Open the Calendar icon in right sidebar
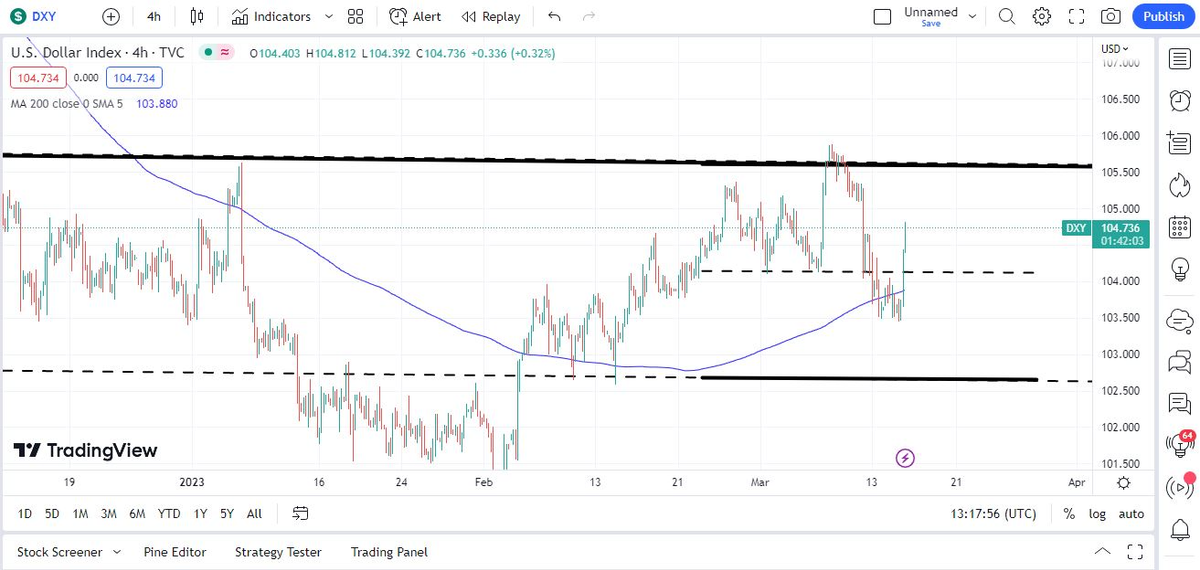 click(1180, 227)
